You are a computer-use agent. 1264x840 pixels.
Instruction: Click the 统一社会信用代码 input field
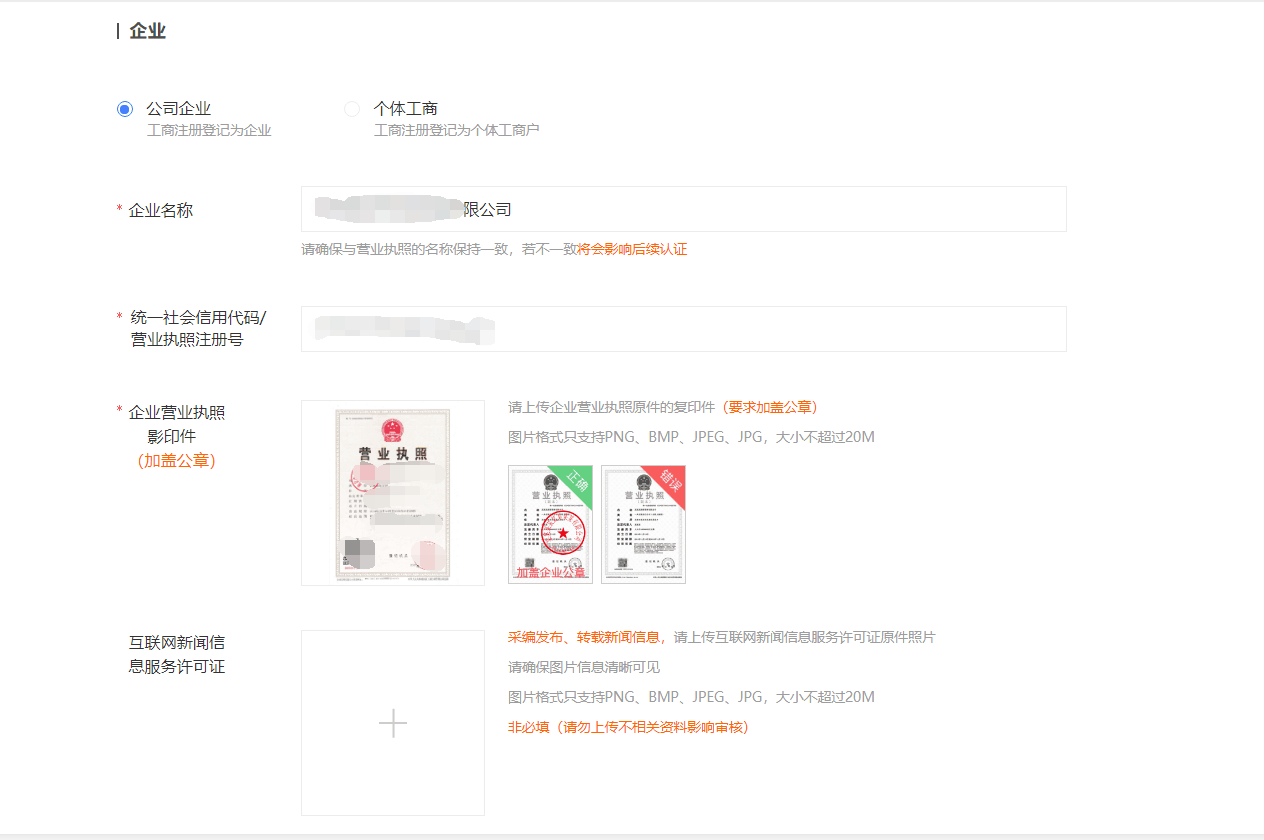(683, 329)
